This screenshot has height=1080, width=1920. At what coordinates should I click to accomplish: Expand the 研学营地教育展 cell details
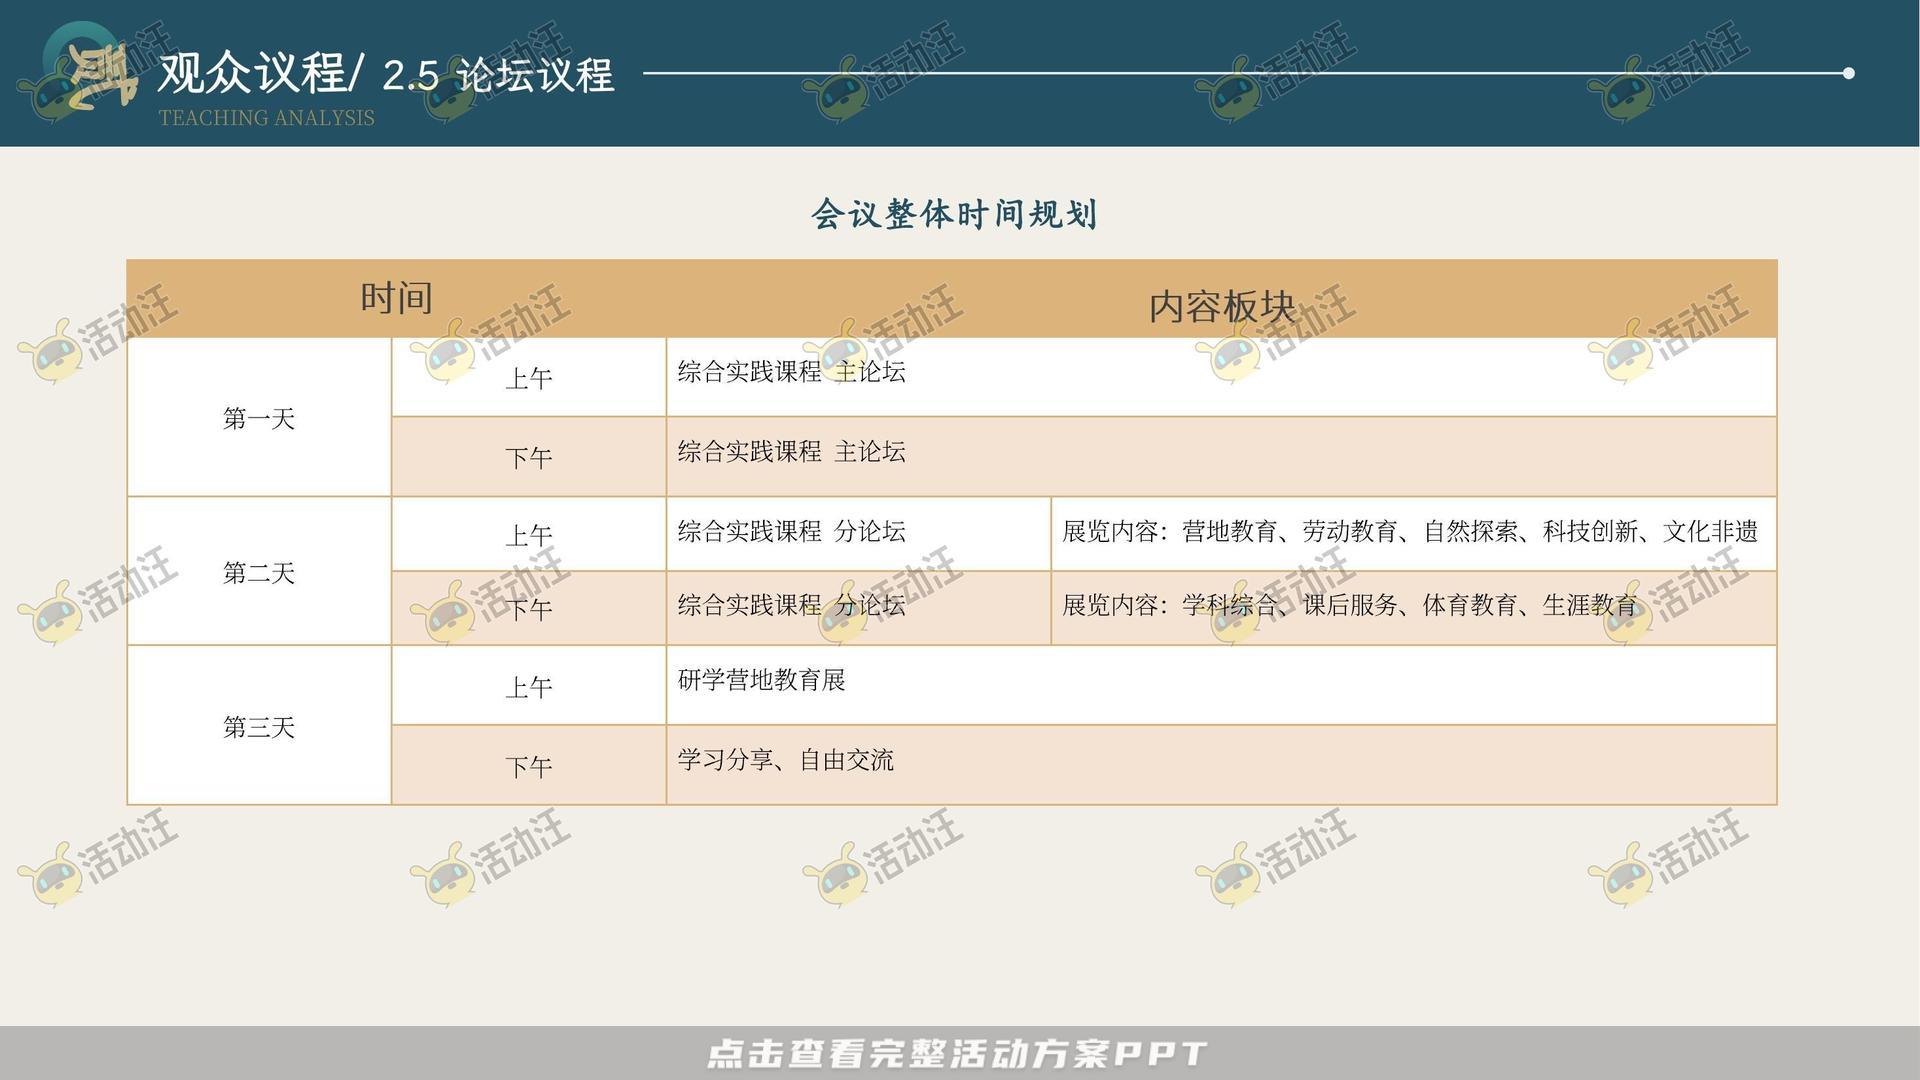point(760,681)
